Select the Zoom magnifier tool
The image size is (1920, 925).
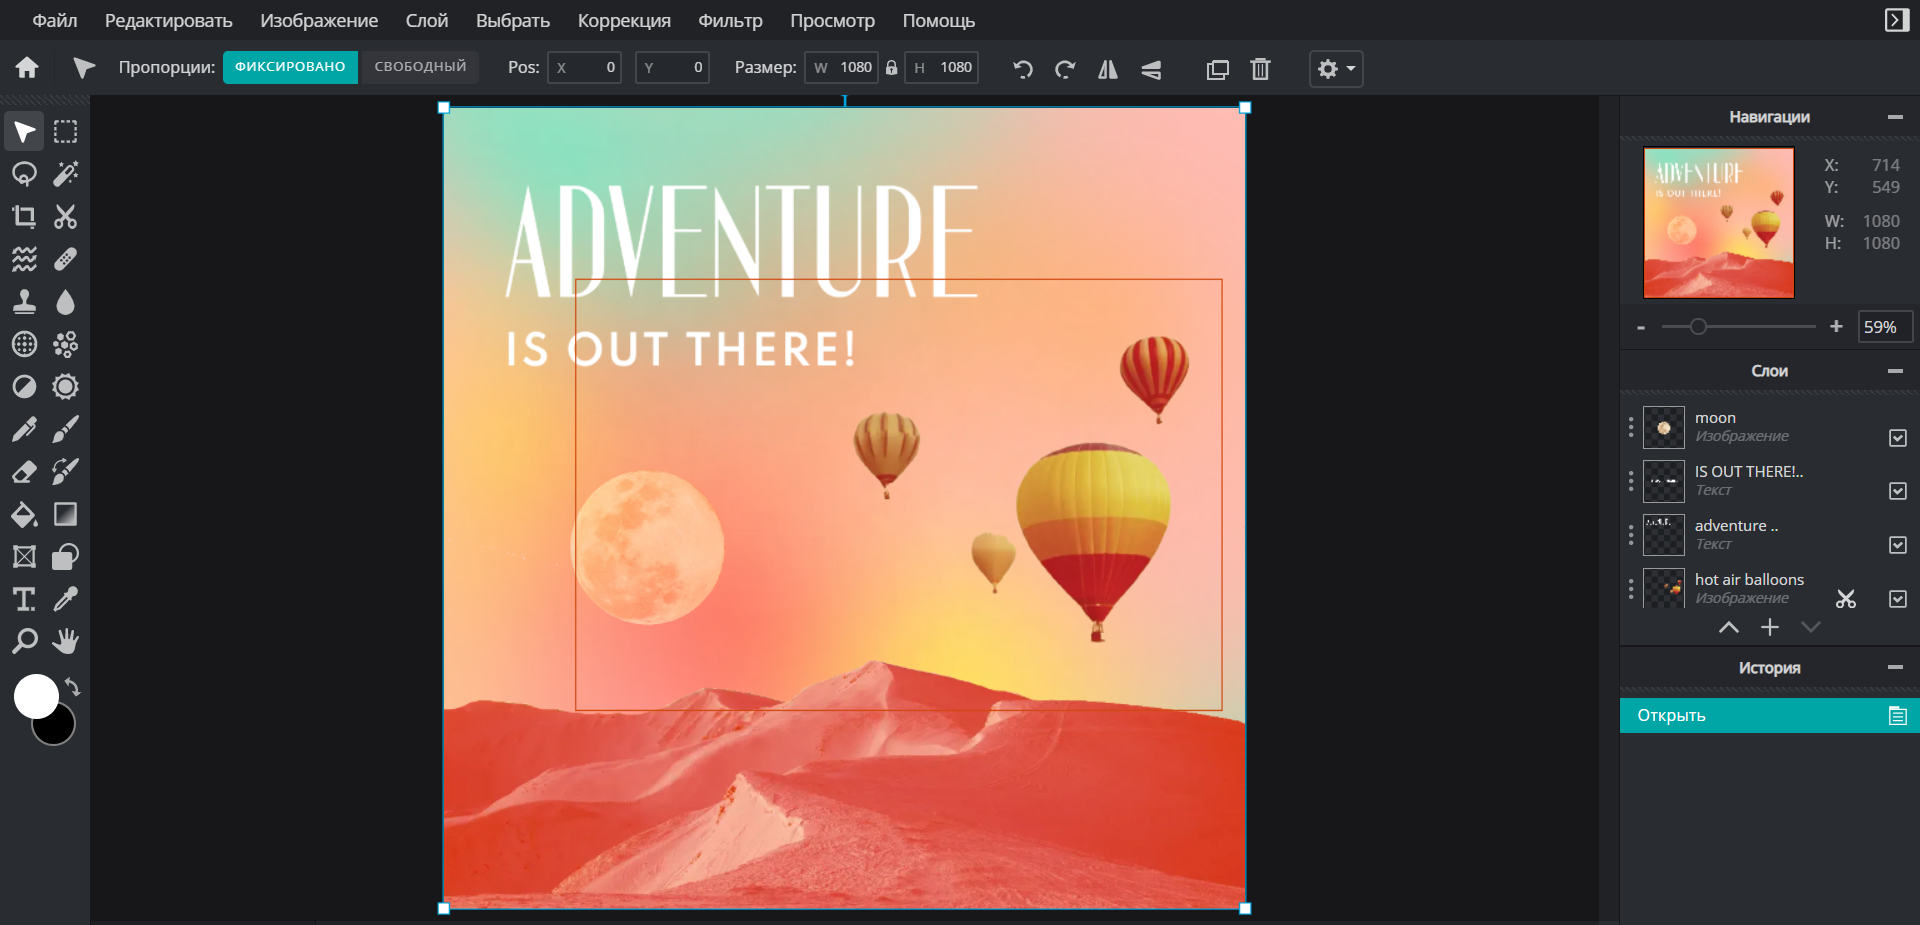click(24, 641)
